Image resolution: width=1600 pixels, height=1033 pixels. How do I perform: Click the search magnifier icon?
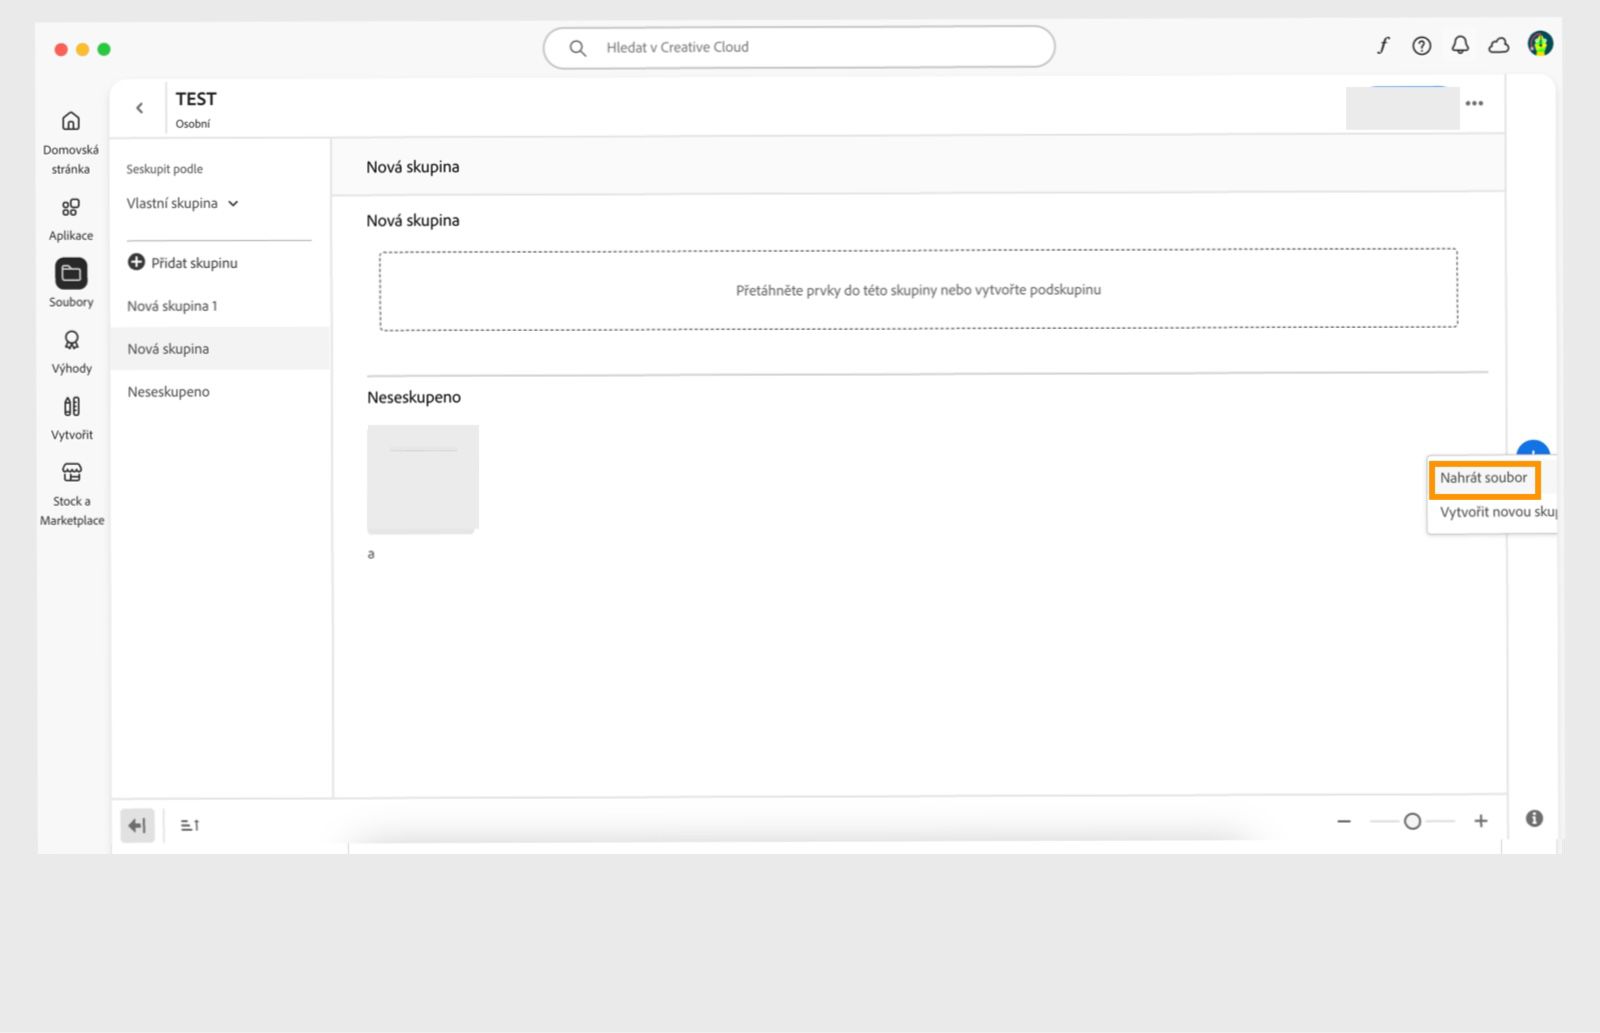coord(577,48)
